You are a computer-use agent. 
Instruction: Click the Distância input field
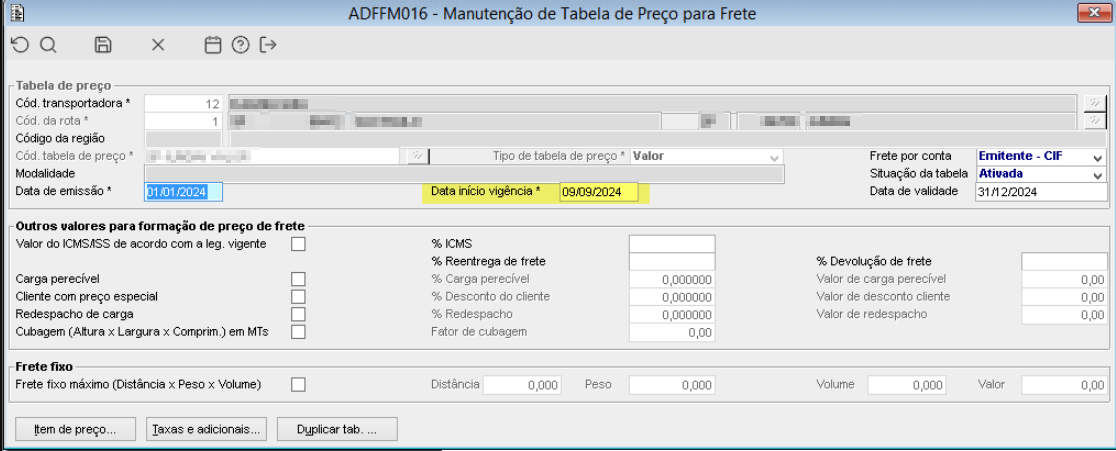pyautogui.click(x=522, y=385)
